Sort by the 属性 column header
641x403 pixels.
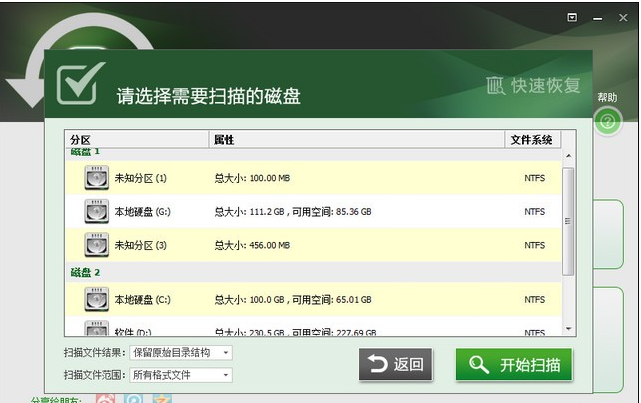(356, 140)
